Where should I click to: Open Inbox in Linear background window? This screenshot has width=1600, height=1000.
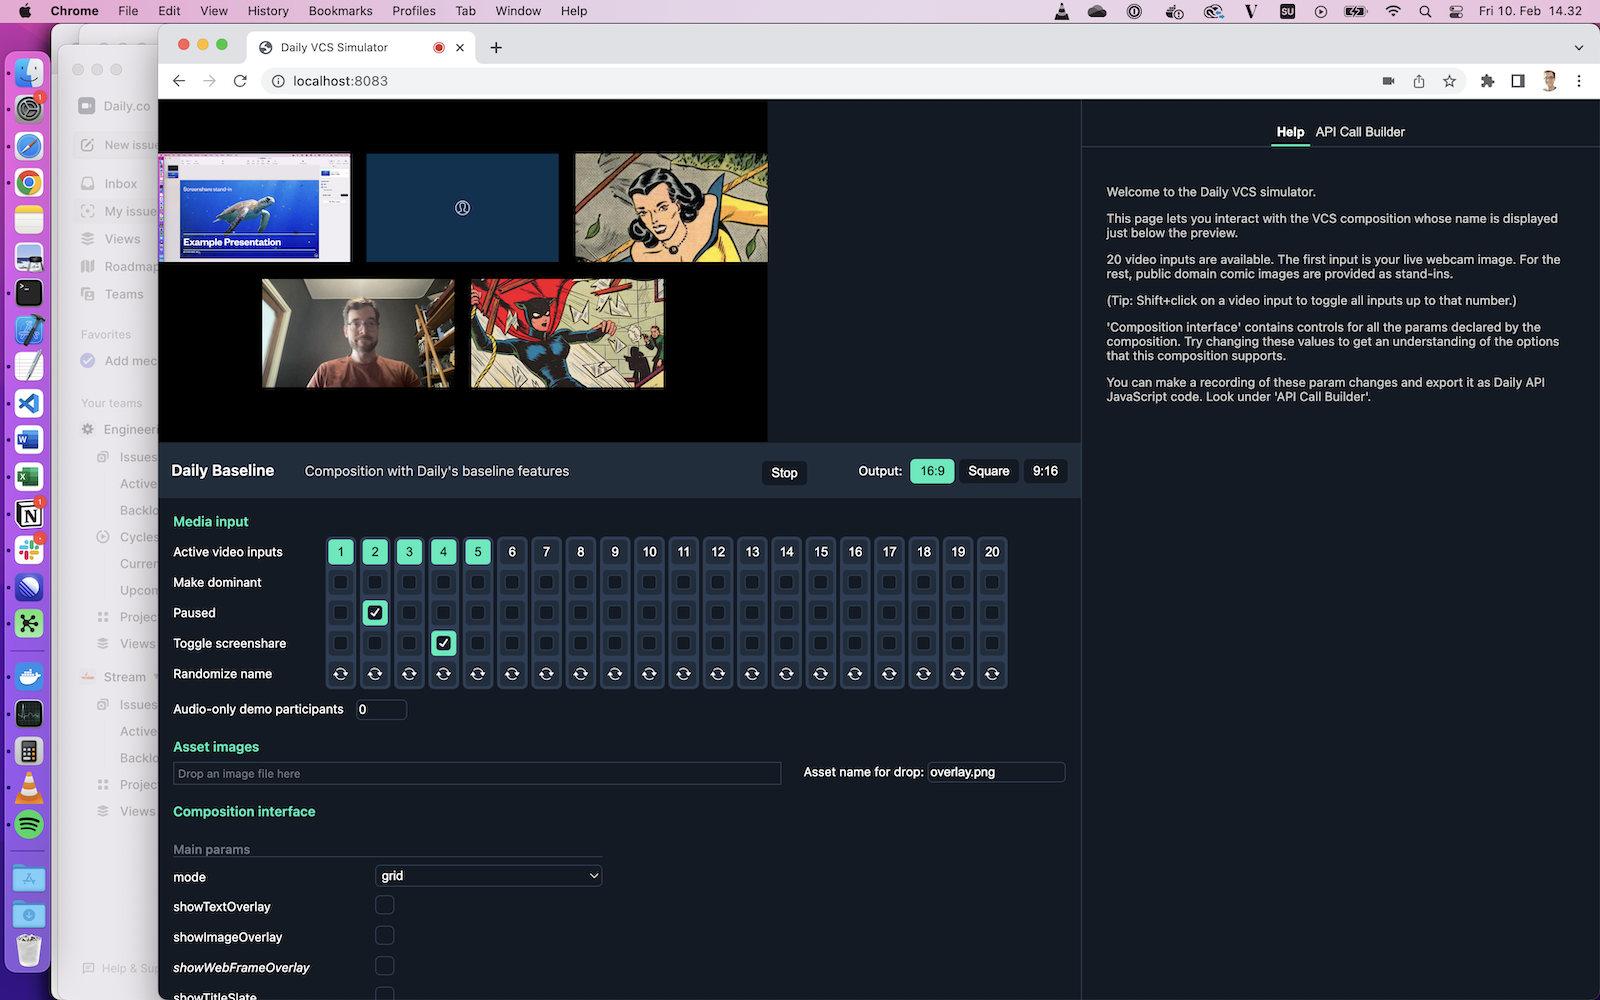(x=121, y=184)
